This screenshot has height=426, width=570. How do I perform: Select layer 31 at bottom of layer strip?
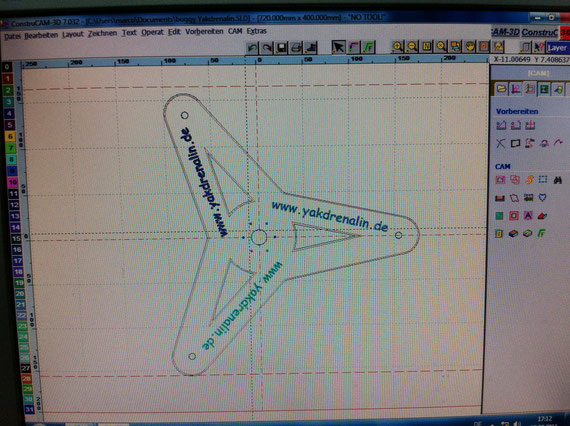(29, 410)
